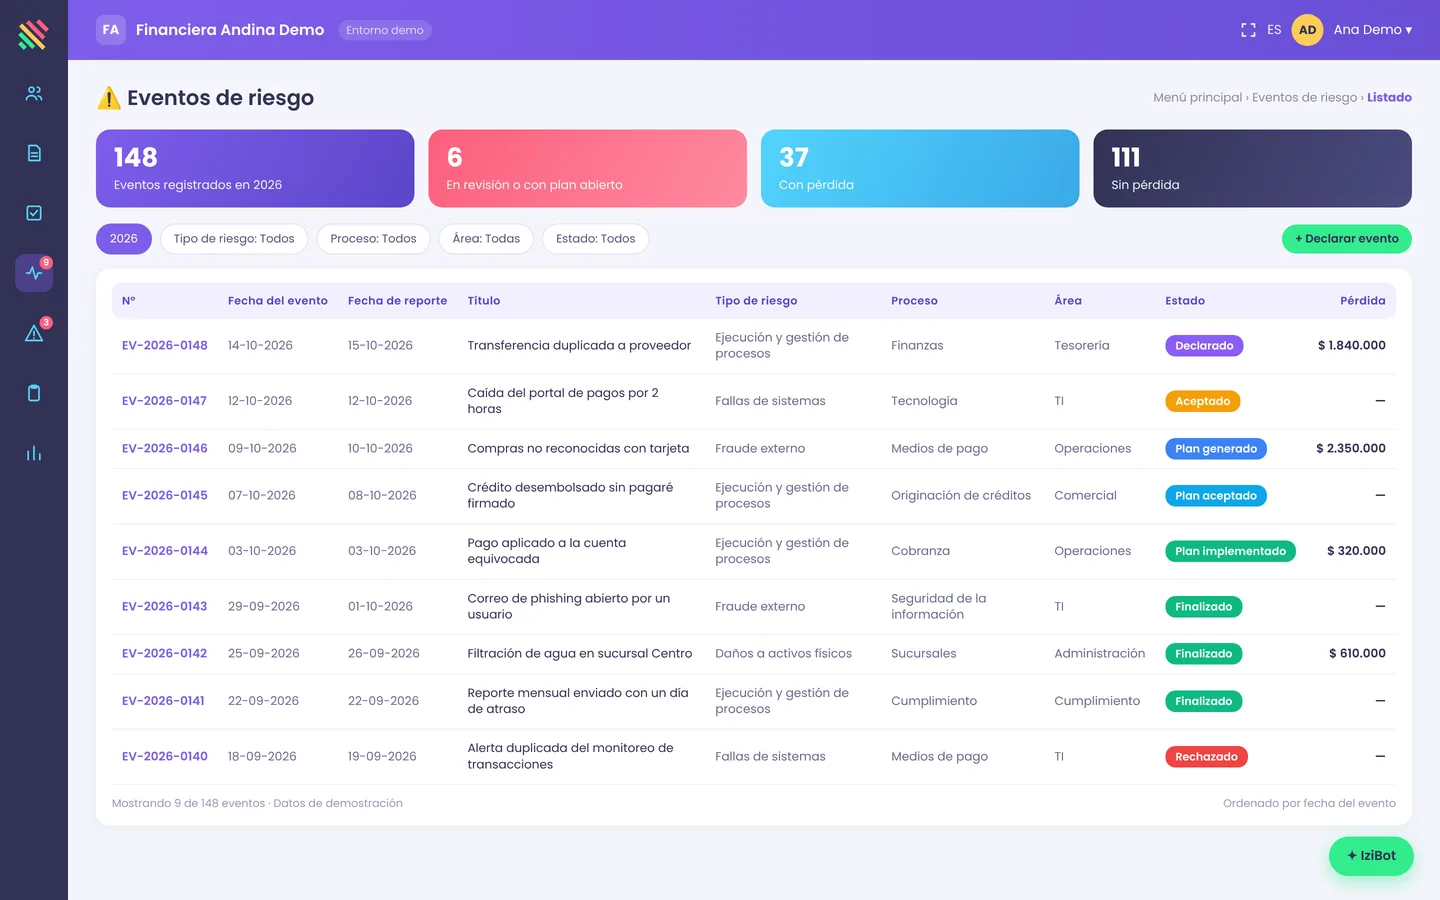Click Eventos de riesgo breadcrumb
Image resolution: width=1440 pixels, height=900 pixels.
pos(1304,97)
